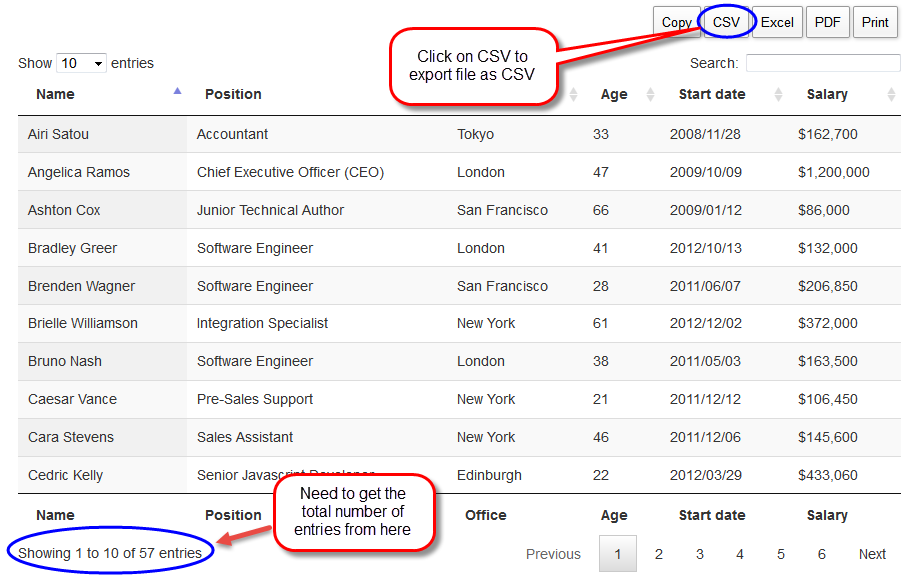Click inside the Search input field
Viewport: 921px width, 580px height.
tap(822, 63)
